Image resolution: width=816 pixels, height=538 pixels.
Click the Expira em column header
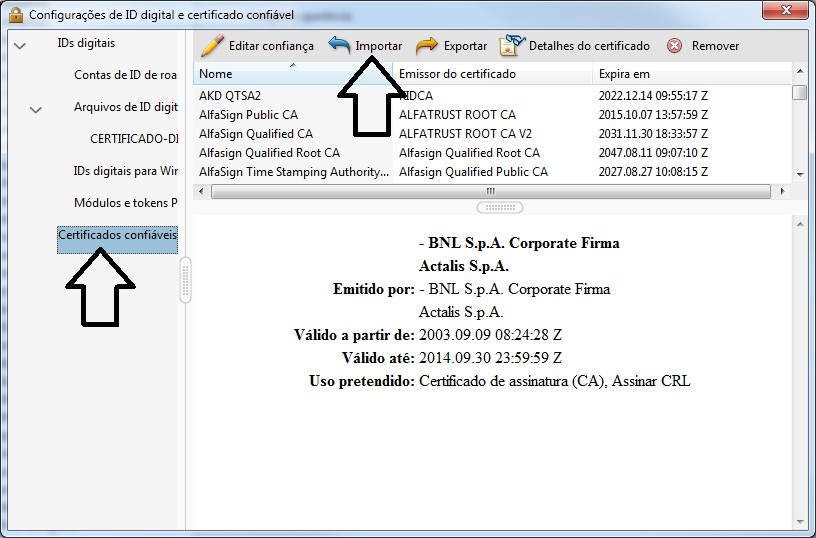pyautogui.click(x=690, y=74)
